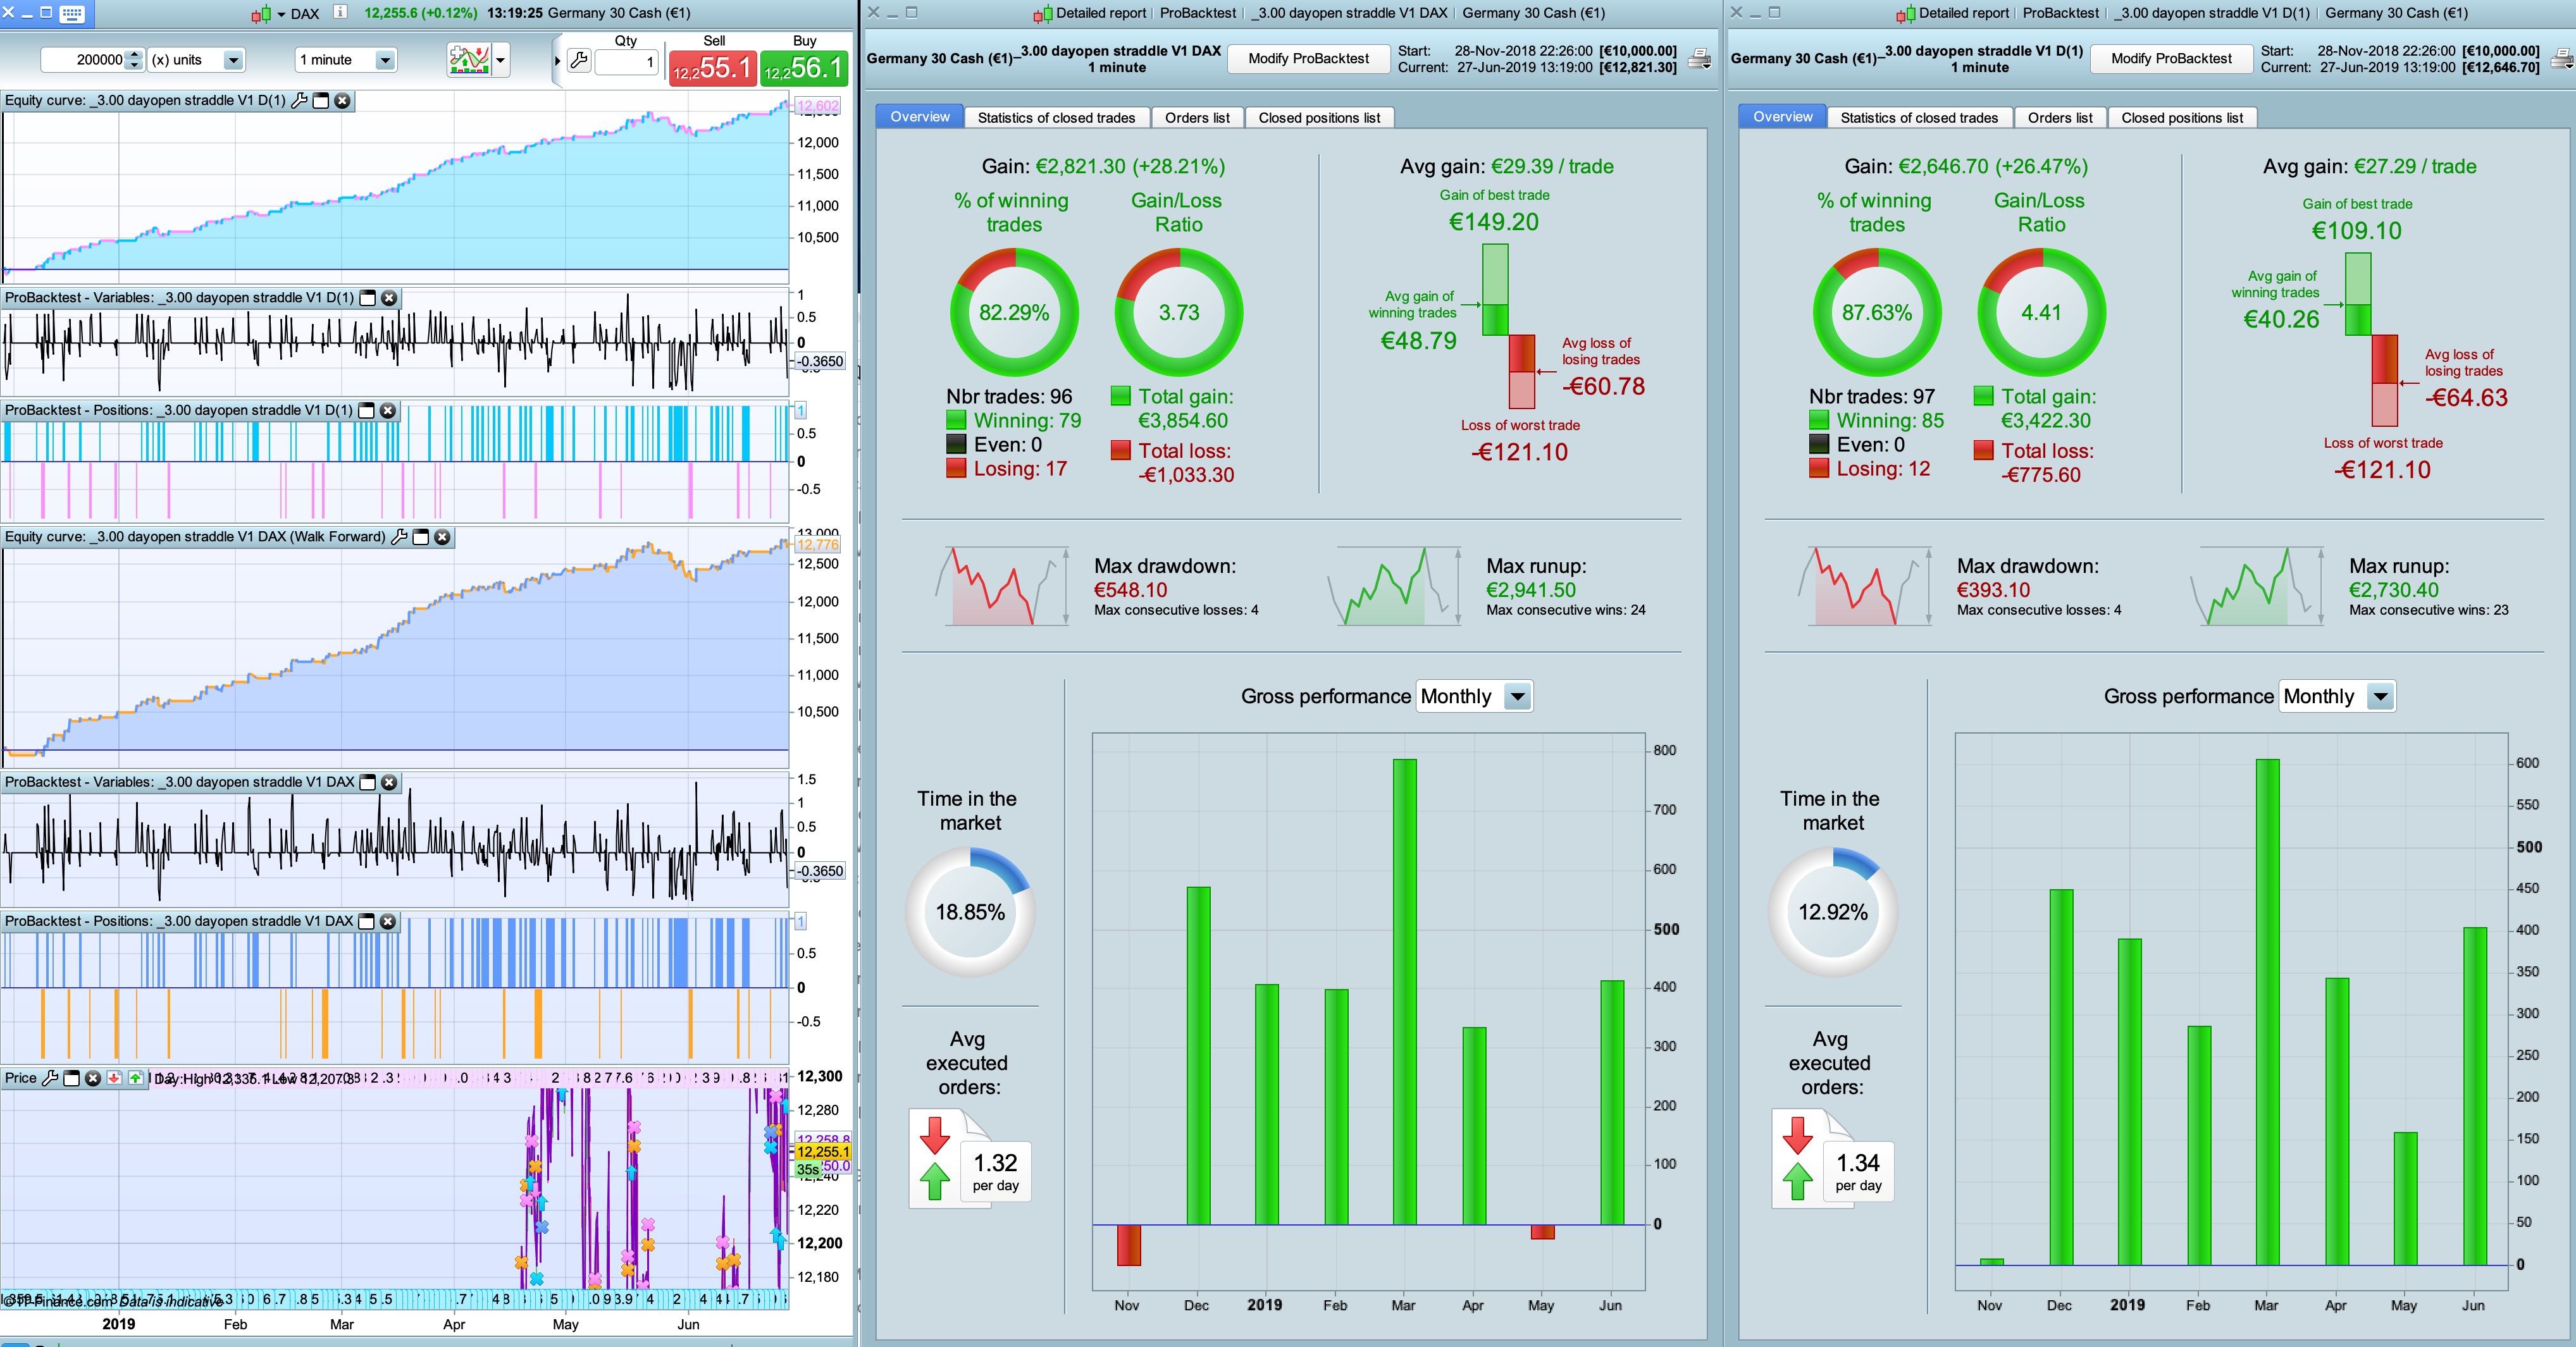The image size is (2576, 1347).
Task: Print DAX detailed report via printer icon
Action: pos(1699,59)
